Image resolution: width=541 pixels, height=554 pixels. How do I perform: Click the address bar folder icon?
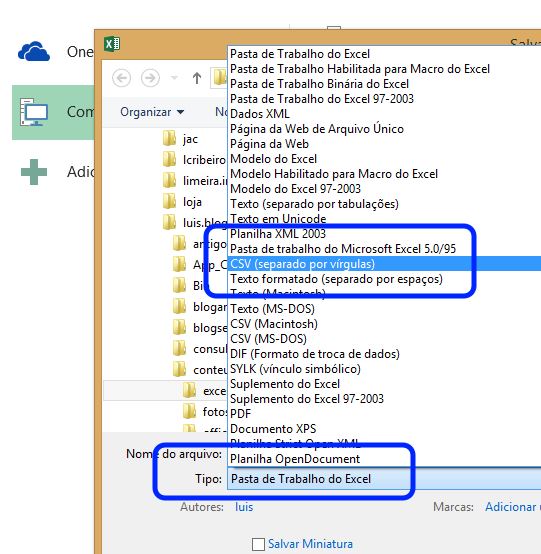(x=219, y=77)
